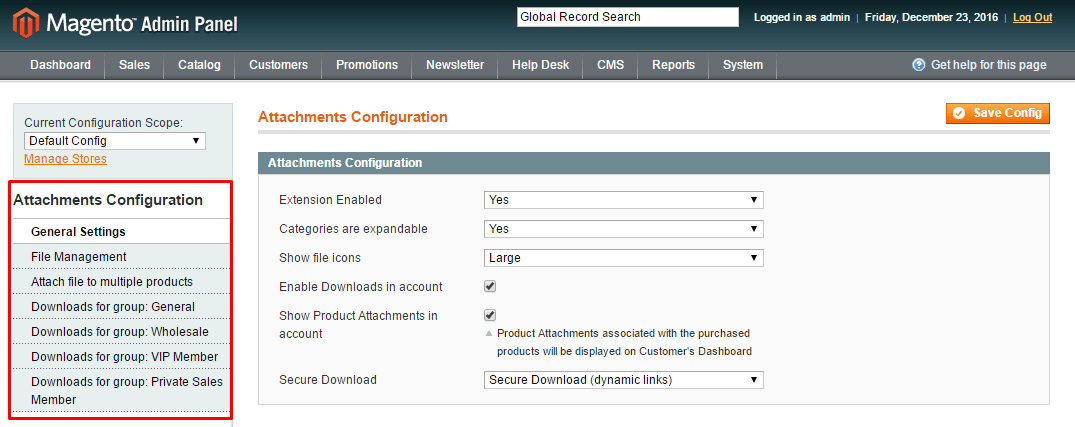Click the Save Config button
This screenshot has width=1075, height=427.
tap(998, 113)
